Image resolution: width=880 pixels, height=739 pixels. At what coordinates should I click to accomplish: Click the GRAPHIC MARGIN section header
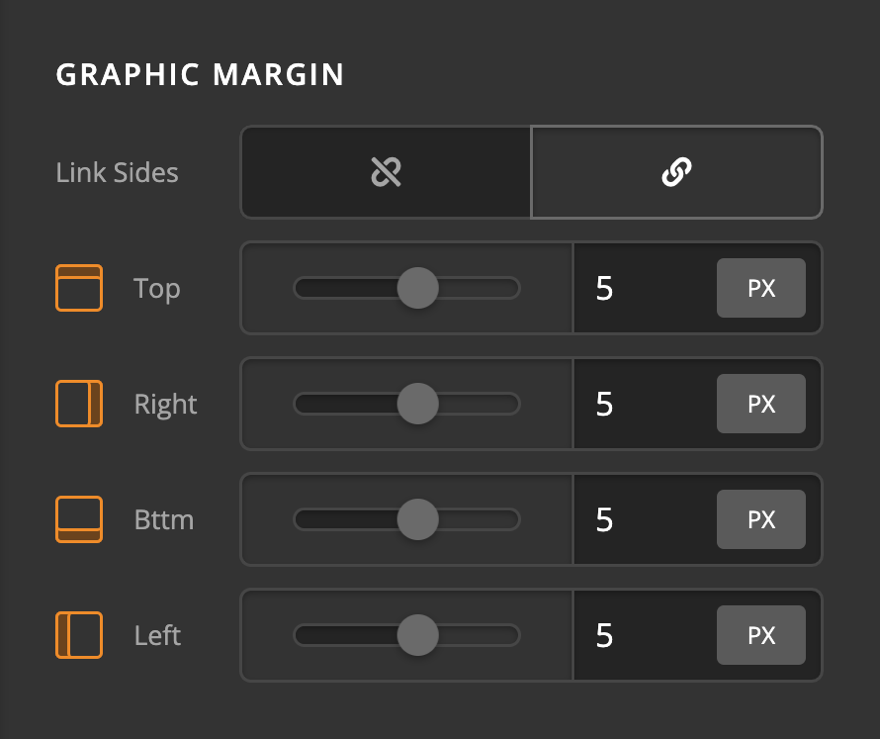tap(199, 74)
